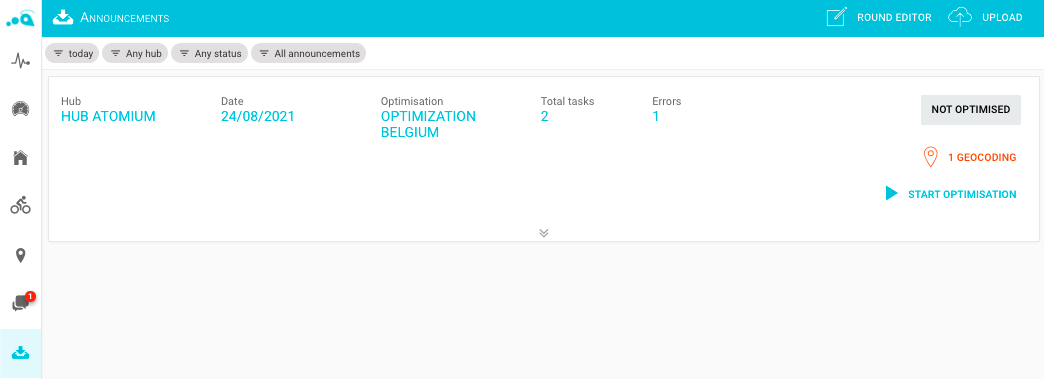
Task: Open the location pin sidebar icon
Action: (x=21, y=255)
